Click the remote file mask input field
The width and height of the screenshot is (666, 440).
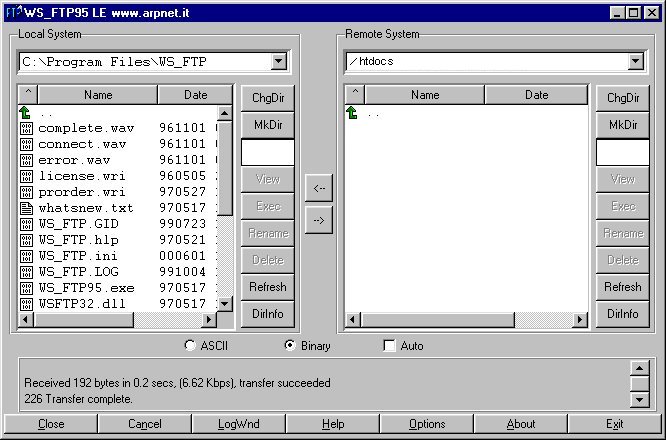click(622, 152)
